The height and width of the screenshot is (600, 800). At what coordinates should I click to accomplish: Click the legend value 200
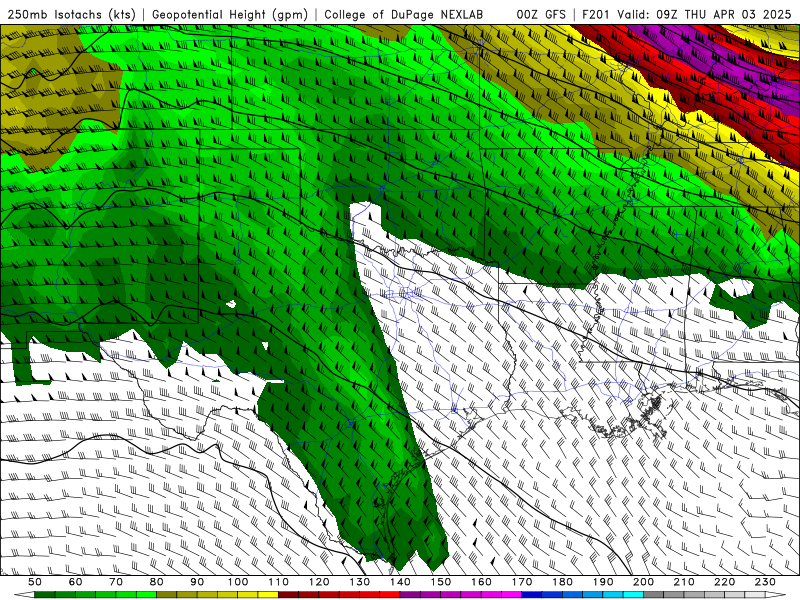point(643,582)
